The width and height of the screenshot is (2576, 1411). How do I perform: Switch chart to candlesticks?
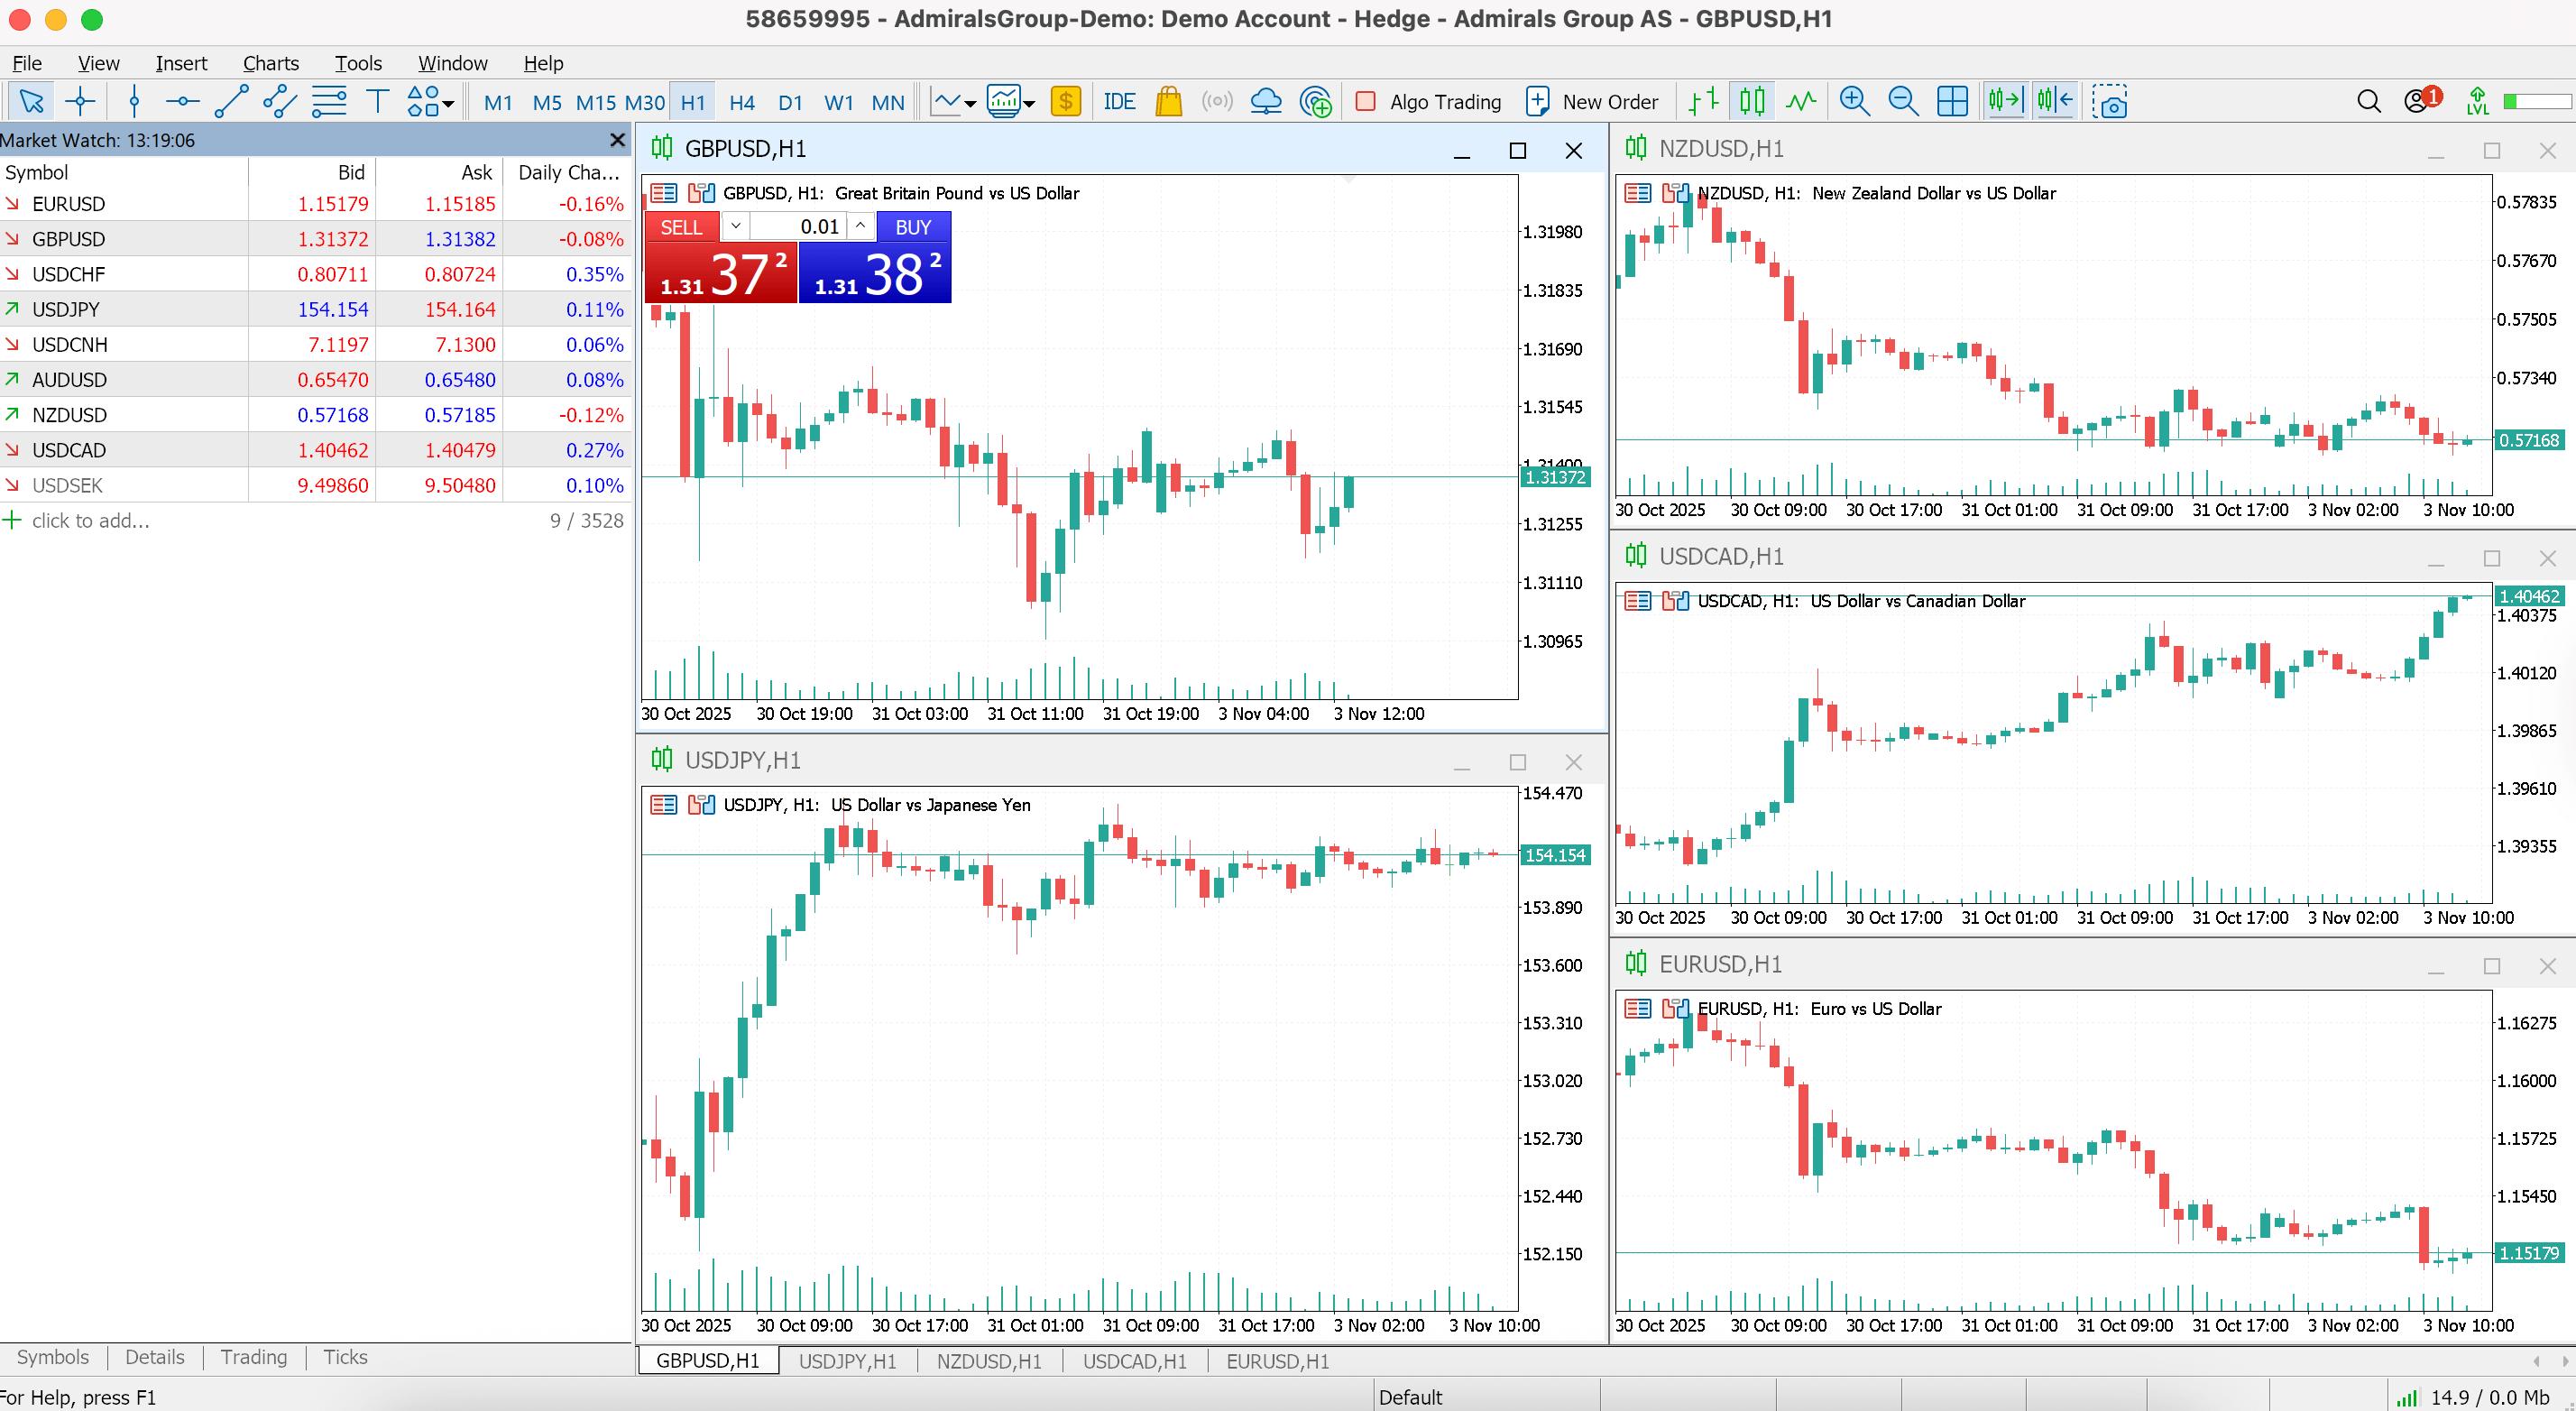point(1752,101)
